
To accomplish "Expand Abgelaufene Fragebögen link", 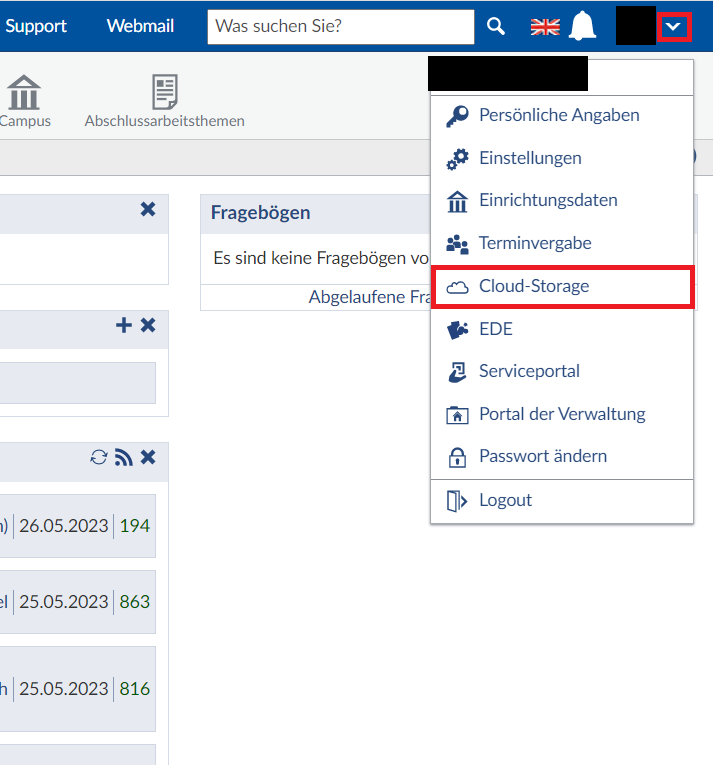I will (x=370, y=297).
